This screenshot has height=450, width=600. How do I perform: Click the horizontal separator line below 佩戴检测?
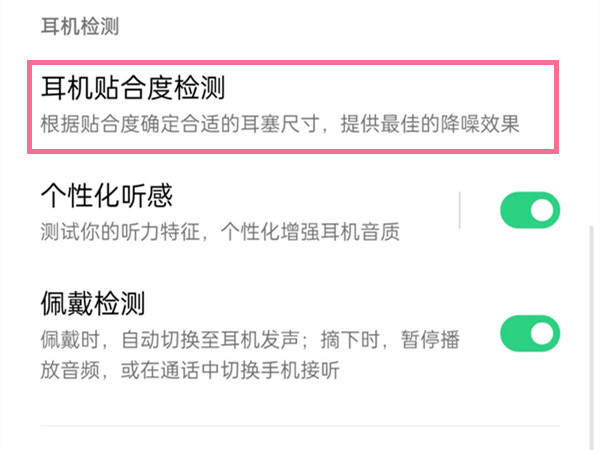300,426
